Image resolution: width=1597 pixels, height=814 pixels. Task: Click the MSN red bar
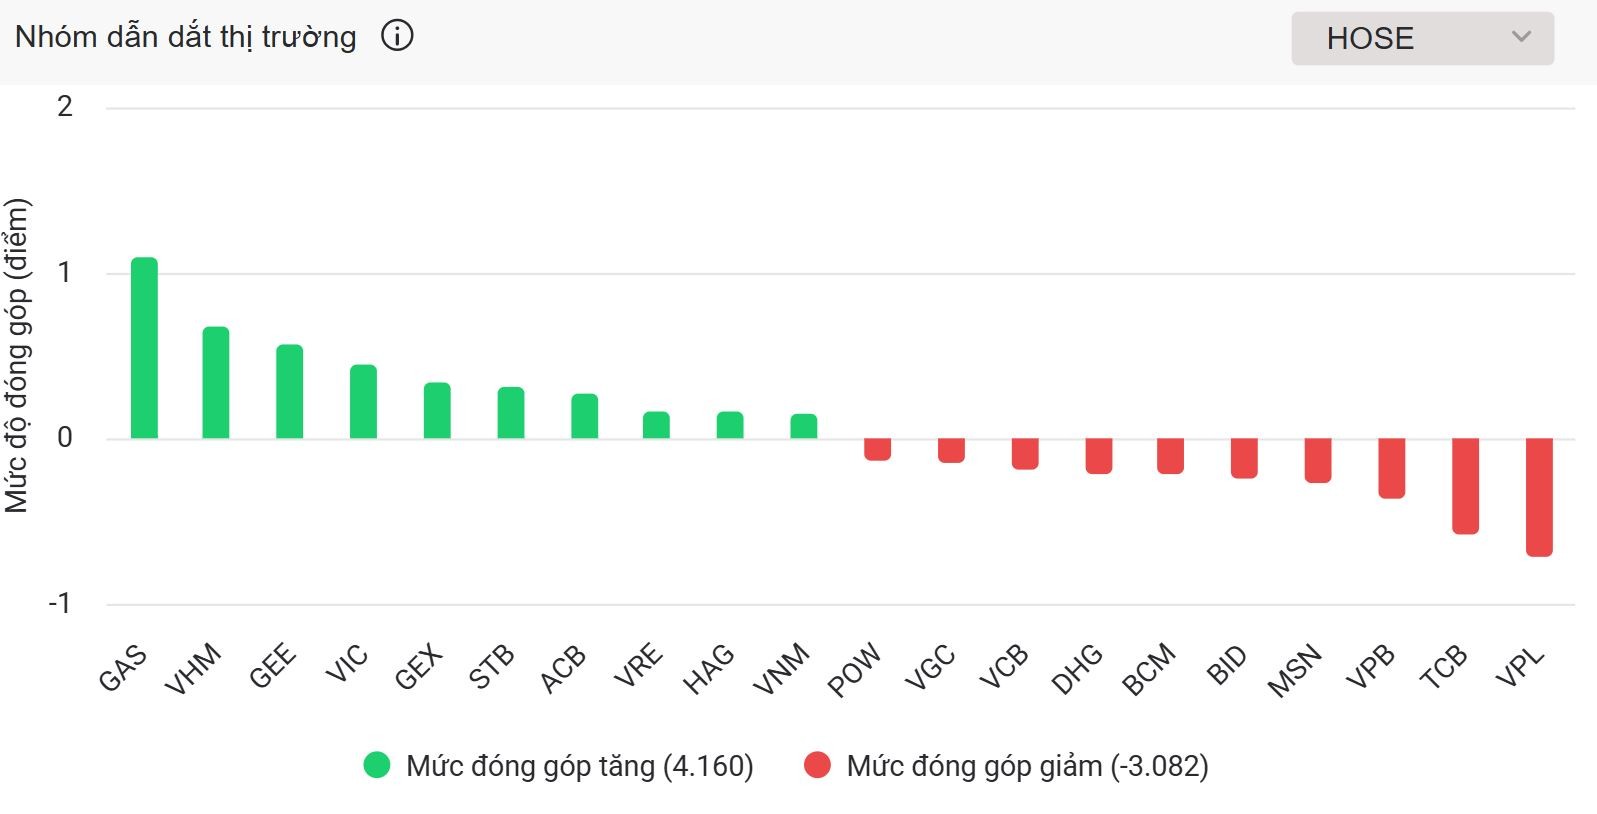pos(1318,460)
